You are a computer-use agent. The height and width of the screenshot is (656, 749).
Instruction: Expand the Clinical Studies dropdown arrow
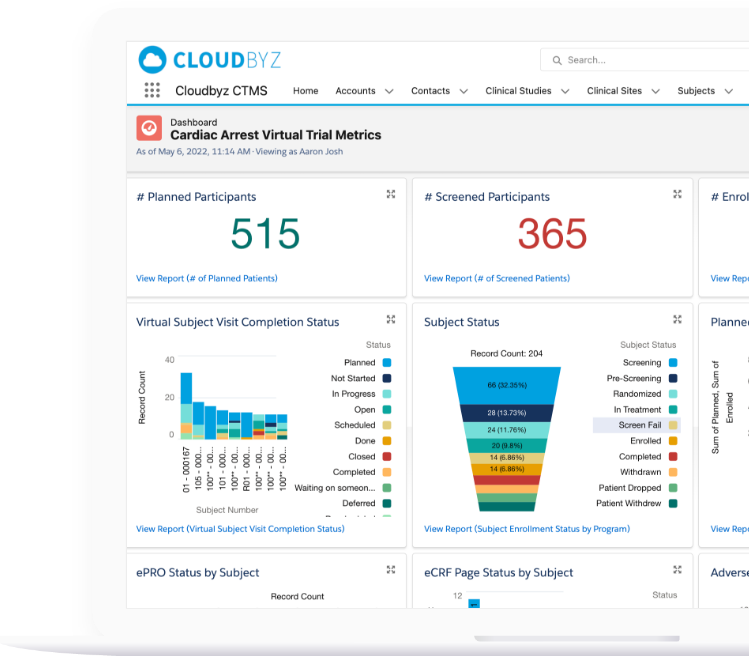click(565, 91)
